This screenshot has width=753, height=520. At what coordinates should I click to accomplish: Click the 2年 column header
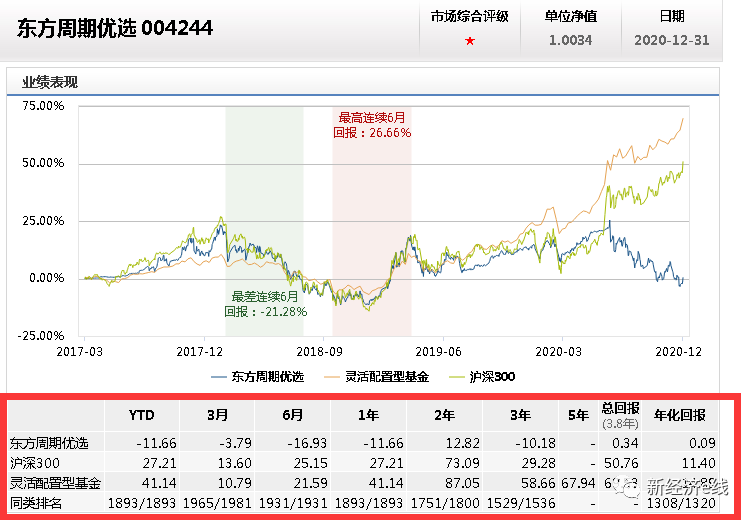(444, 415)
